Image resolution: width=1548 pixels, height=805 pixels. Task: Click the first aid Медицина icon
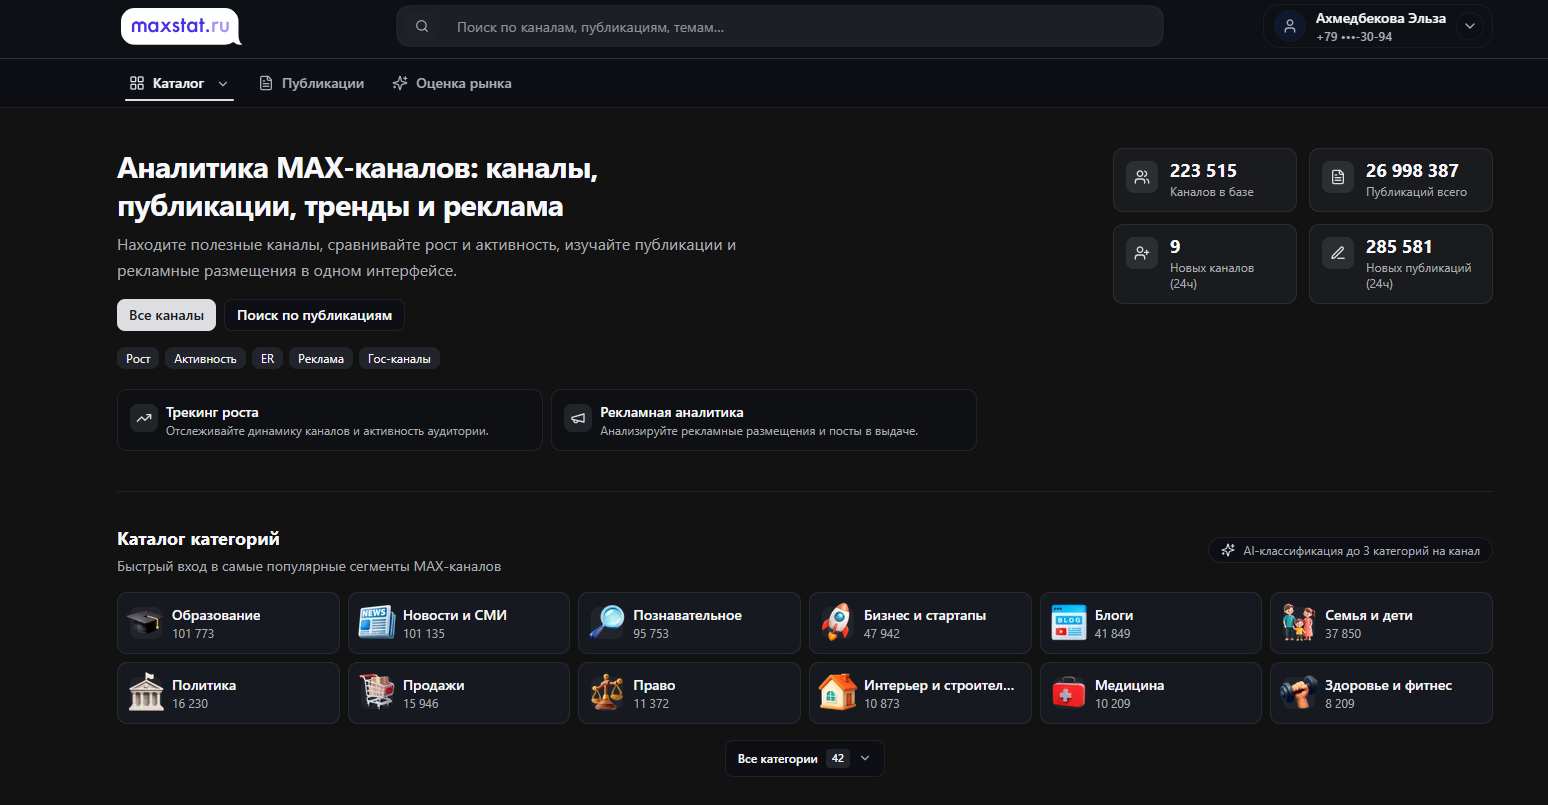coord(1068,693)
